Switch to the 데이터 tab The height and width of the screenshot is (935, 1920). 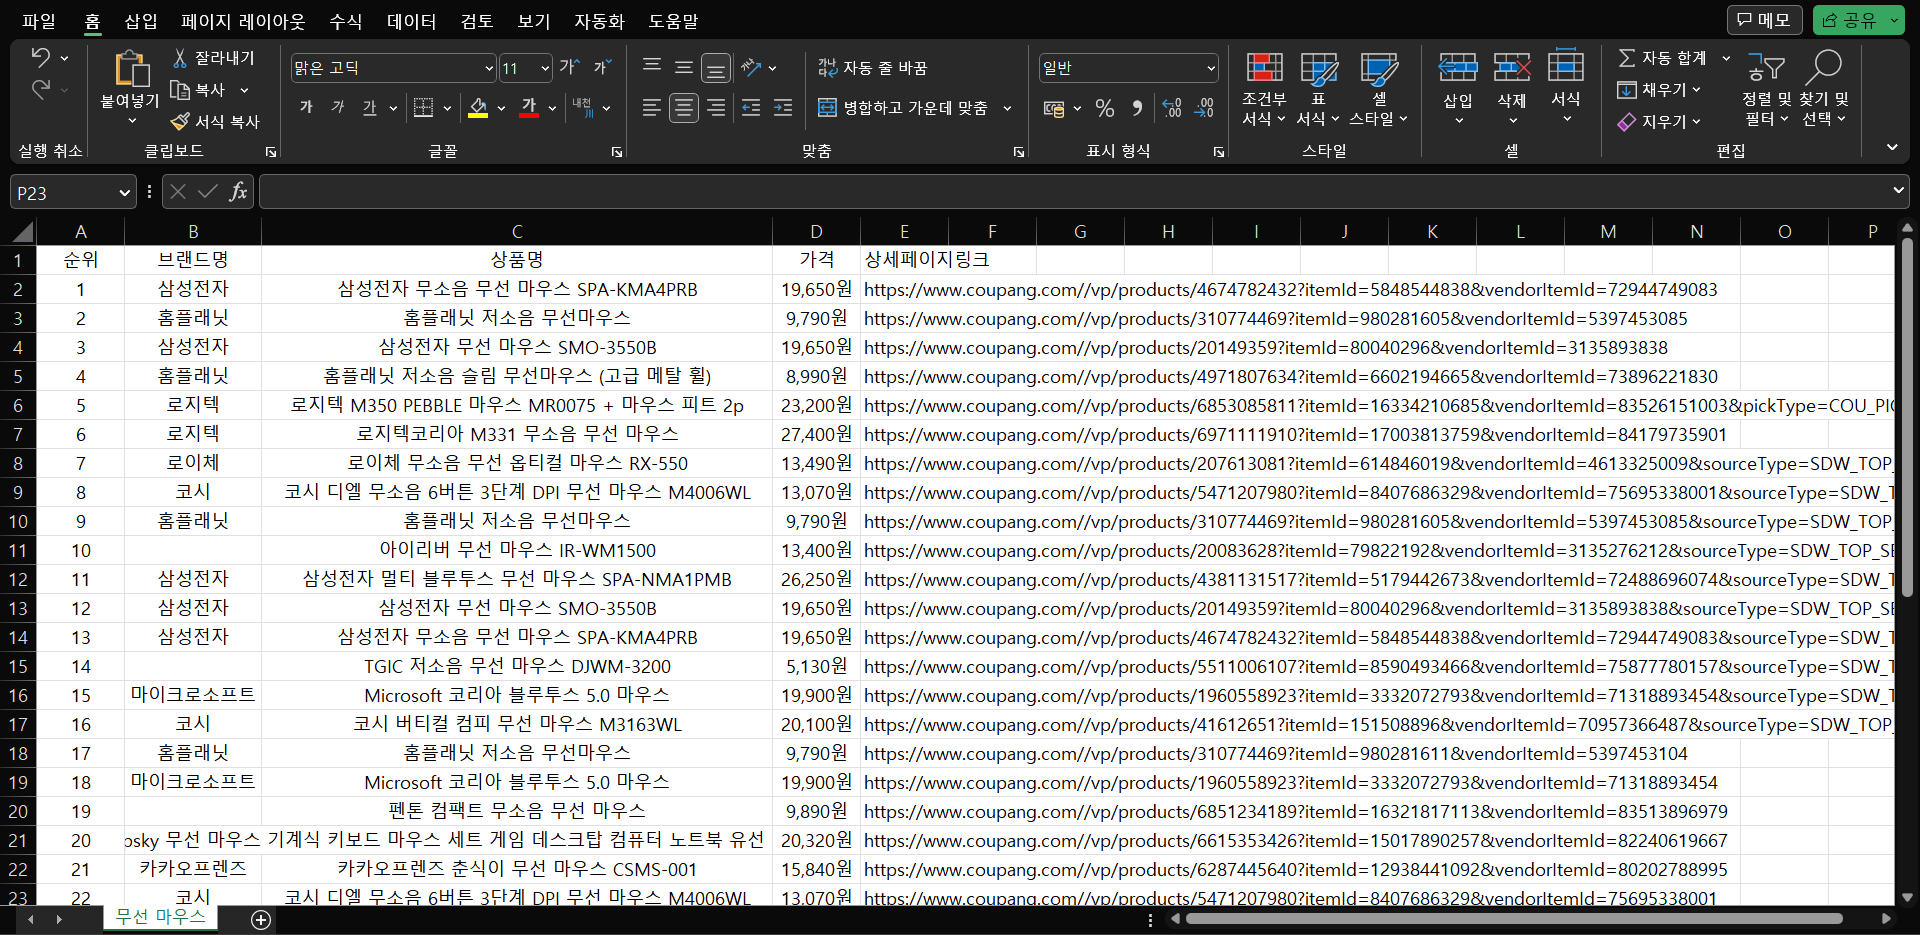[412, 21]
